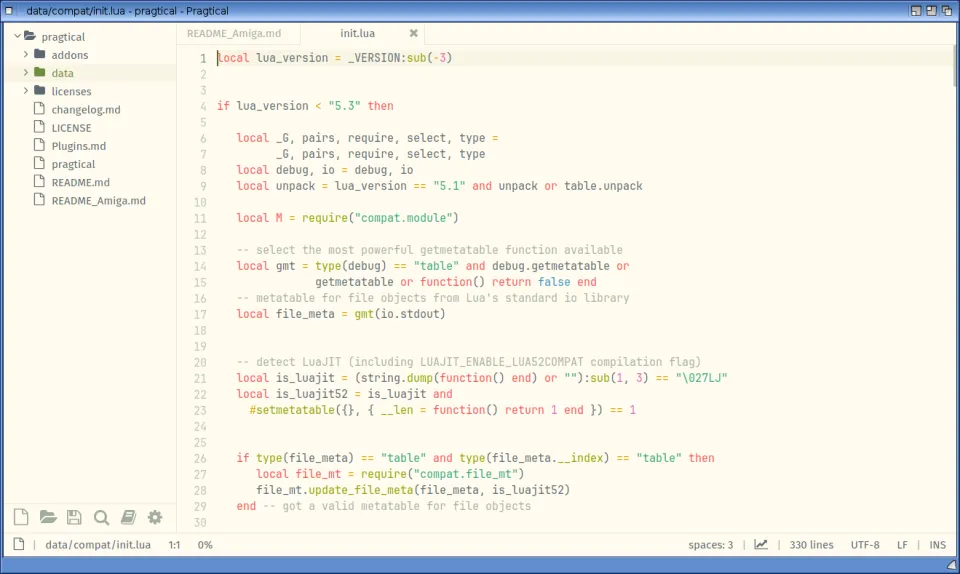960x574 pixels.
Task: Open file using the folder toolbar icon
Action: [48, 517]
